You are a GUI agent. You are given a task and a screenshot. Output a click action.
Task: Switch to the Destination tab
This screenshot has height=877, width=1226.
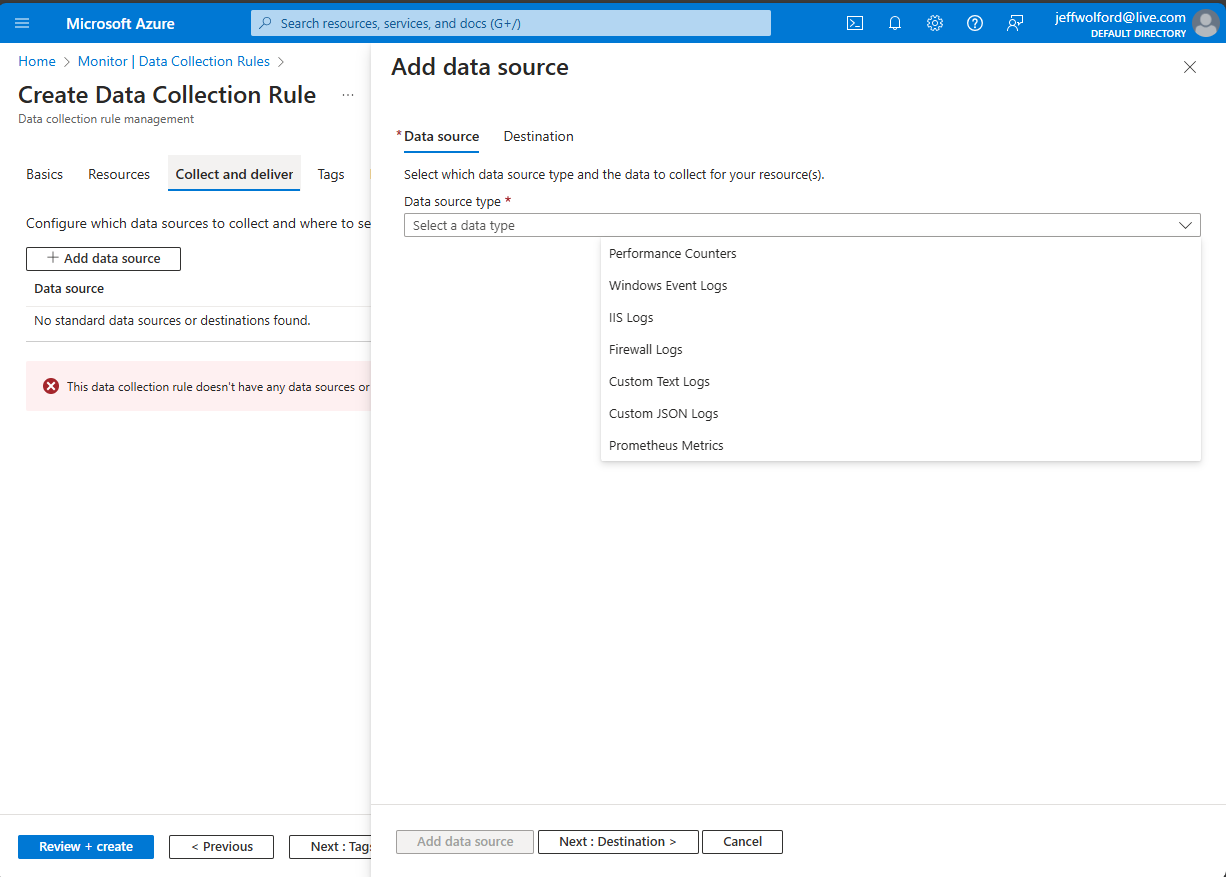tap(538, 136)
